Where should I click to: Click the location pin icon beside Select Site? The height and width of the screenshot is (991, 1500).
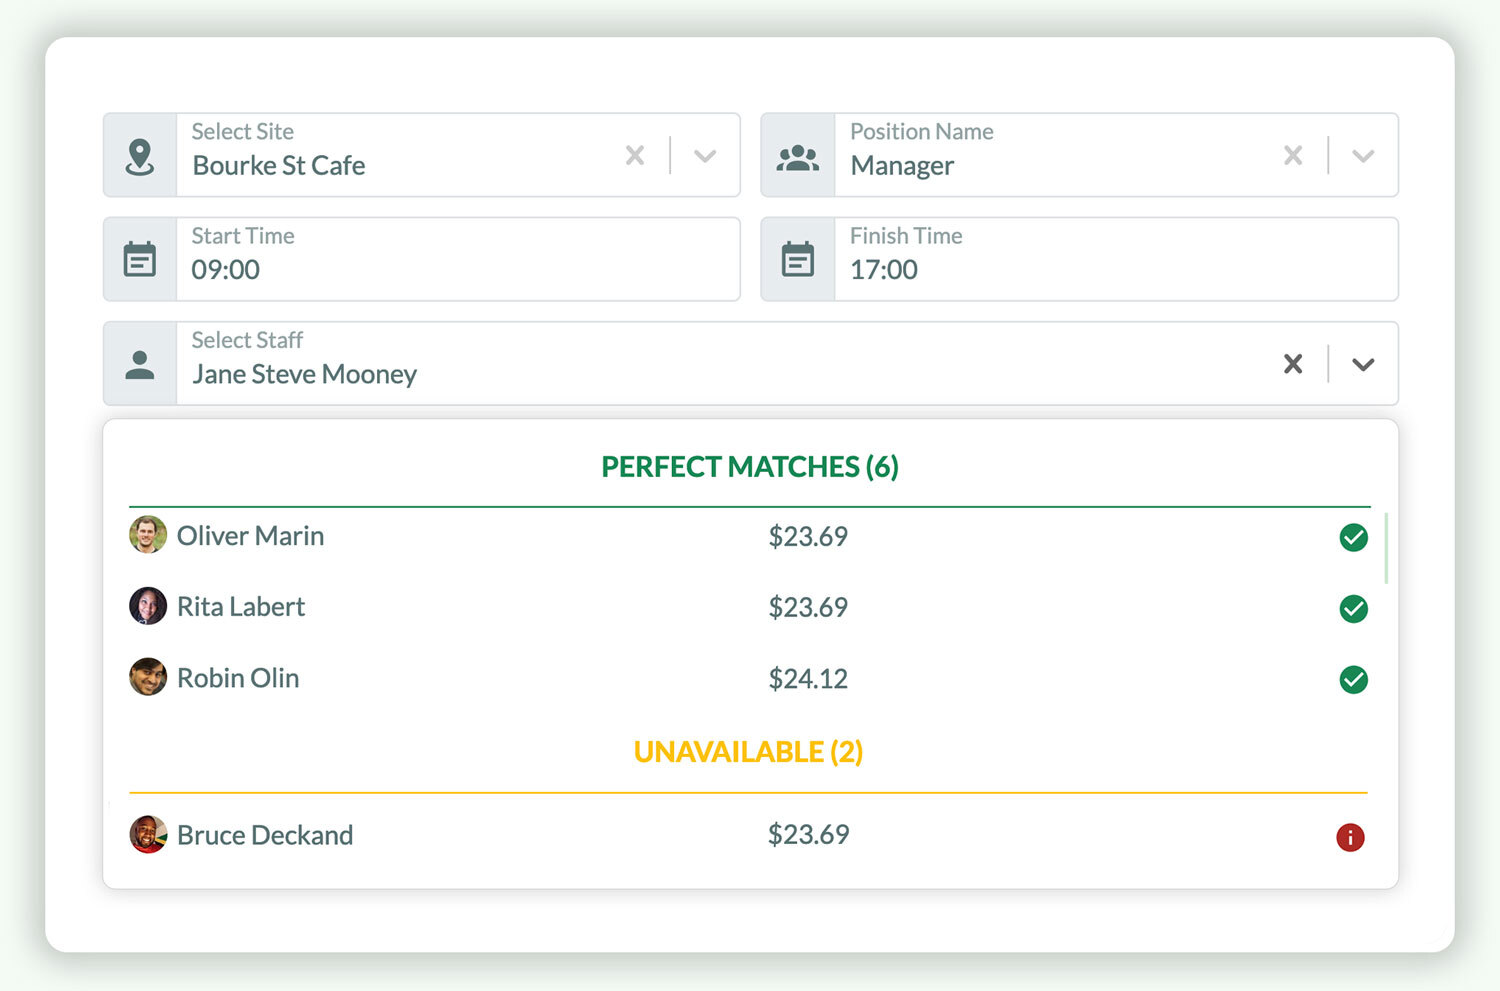140,156
